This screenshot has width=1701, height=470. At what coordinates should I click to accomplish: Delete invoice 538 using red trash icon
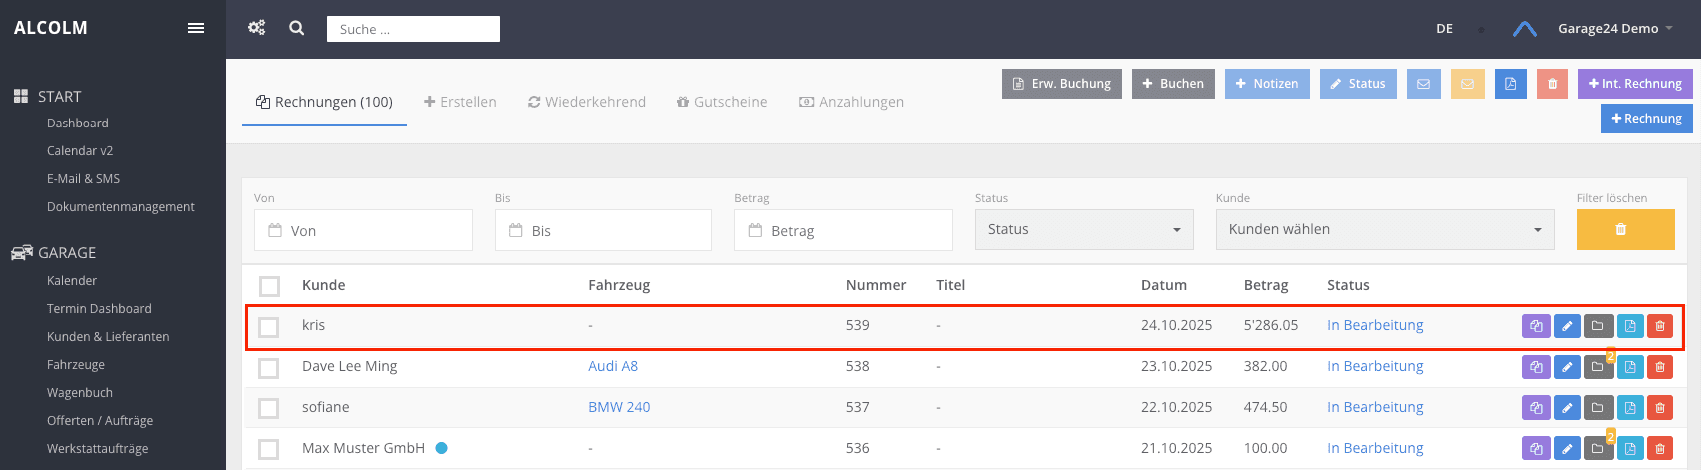(1660, 367)
